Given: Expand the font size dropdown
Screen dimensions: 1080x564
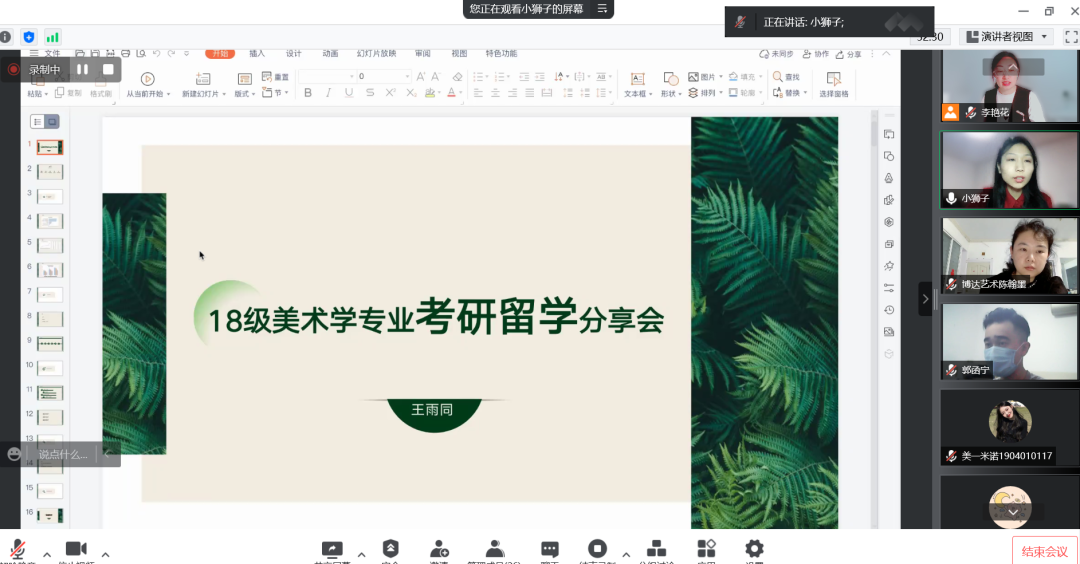Looking at the screenshot, I should click(x=407, y=77).
